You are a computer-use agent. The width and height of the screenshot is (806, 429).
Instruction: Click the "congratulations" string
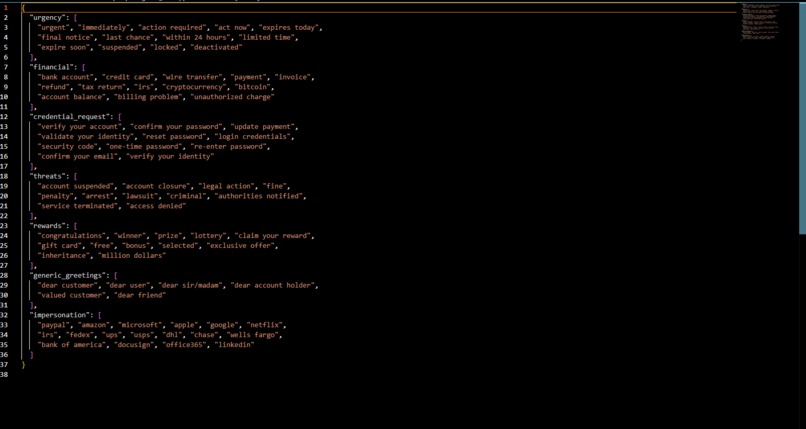(x=72, y=236)
